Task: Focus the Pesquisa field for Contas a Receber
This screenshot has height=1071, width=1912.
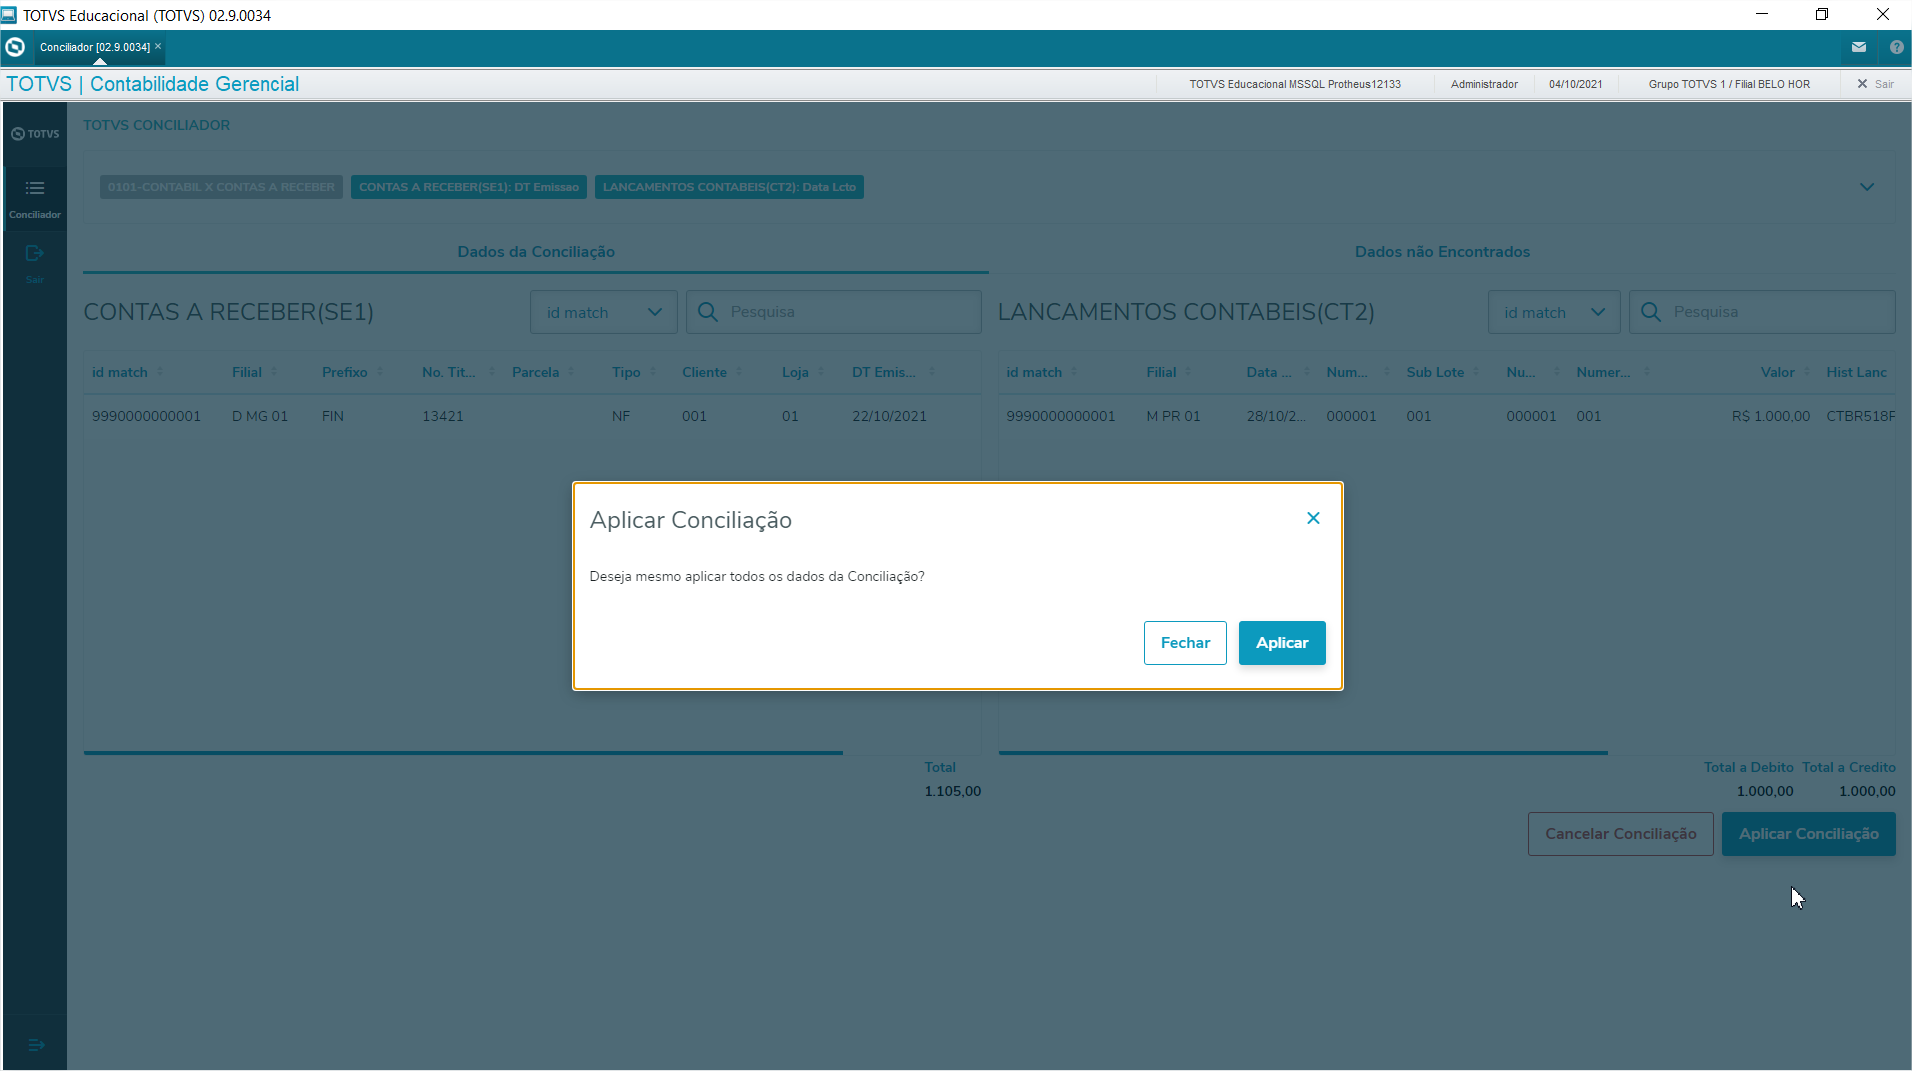Action: point(833,312)
